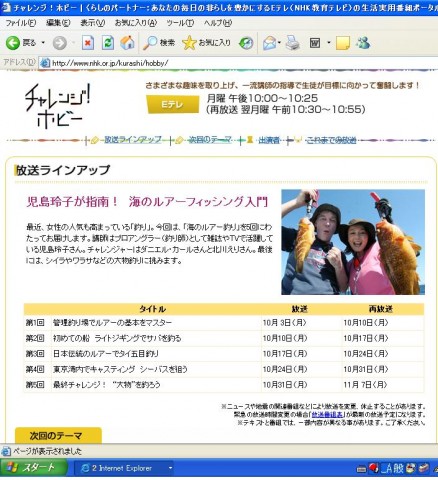
Task: Click the yellow Eテレ button
Action: tap(173, 104)
